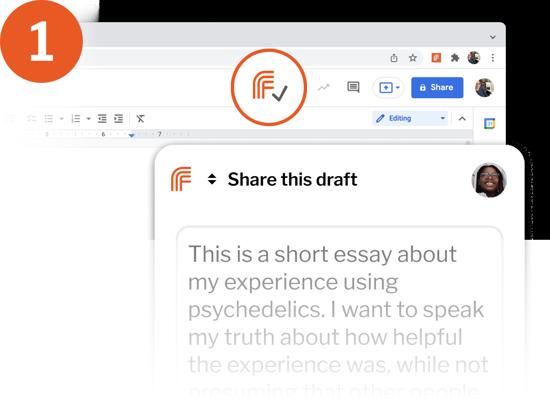Open the comment history icon
550x400 pixels.
pyautogui.click(x=353, y=87)
